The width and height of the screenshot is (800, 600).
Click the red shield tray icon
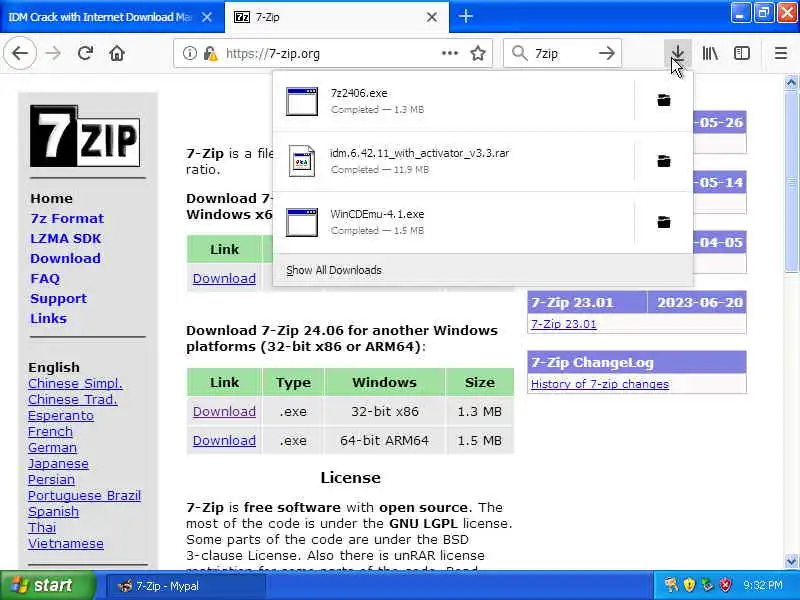click(x=725, y=585)
